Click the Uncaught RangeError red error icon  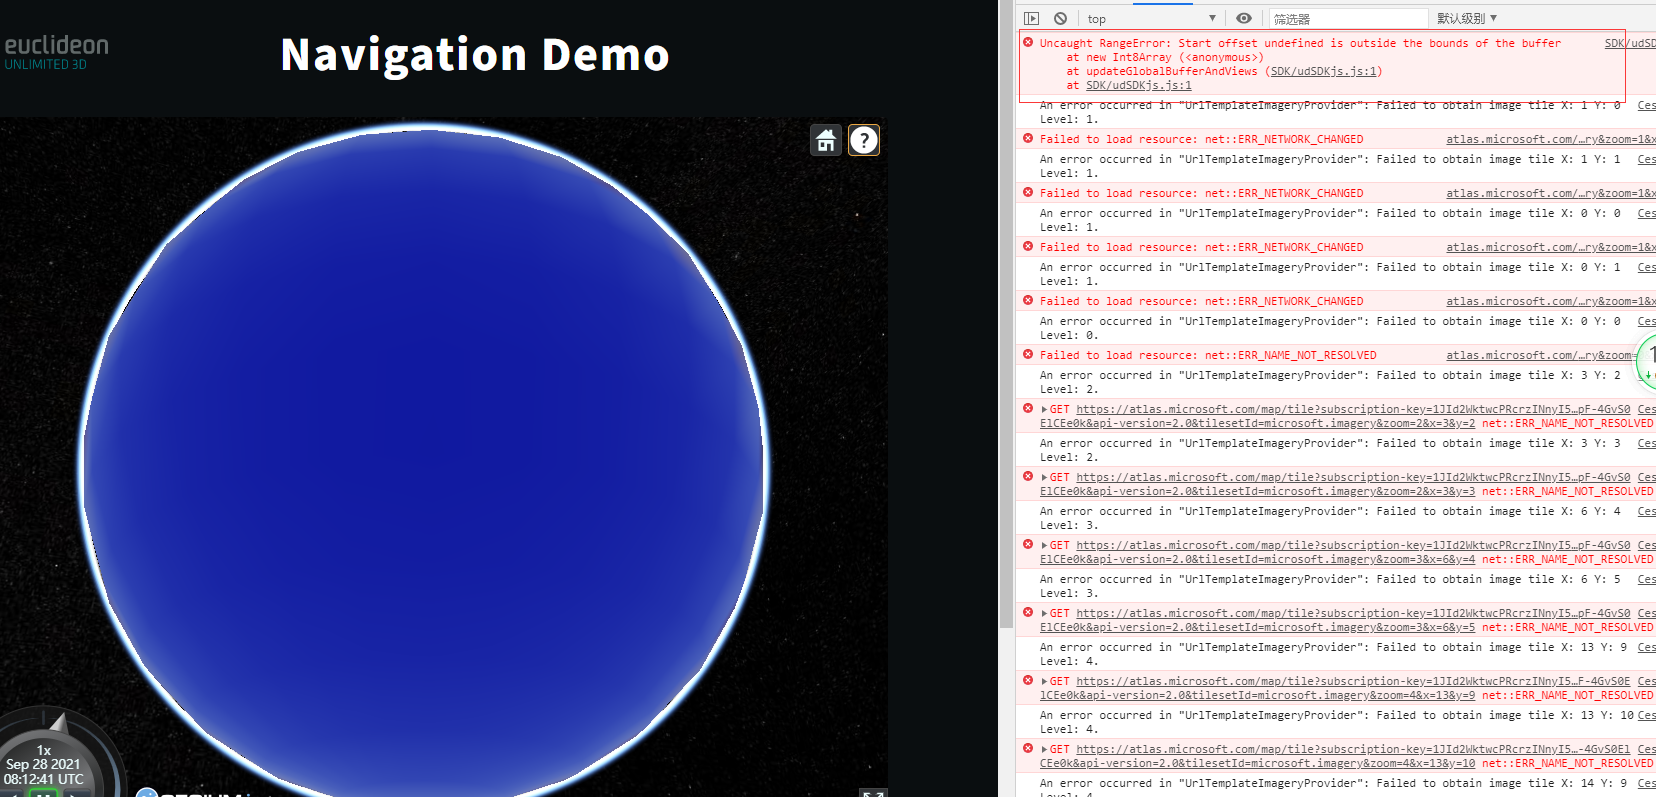1028,42
